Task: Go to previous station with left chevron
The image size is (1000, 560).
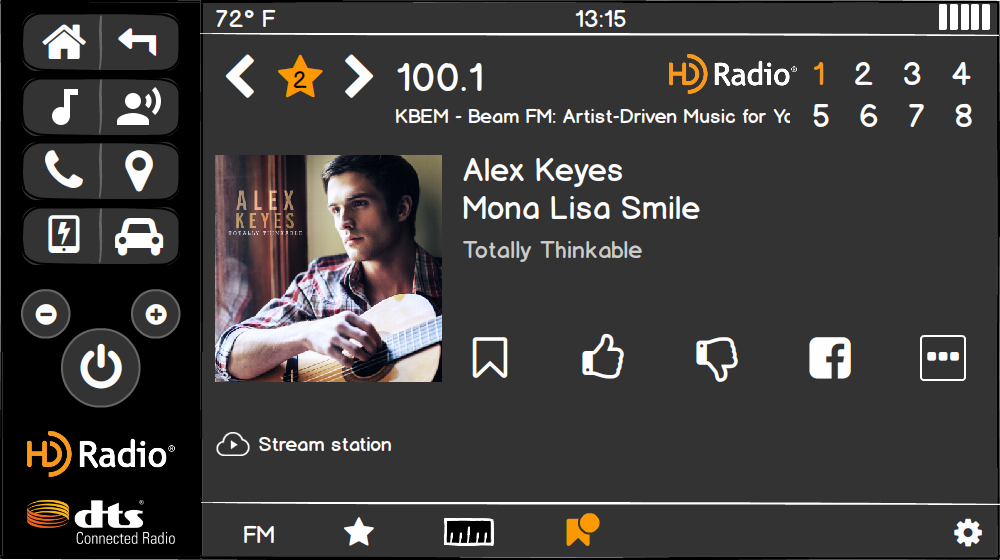Action: pos(240,77)
